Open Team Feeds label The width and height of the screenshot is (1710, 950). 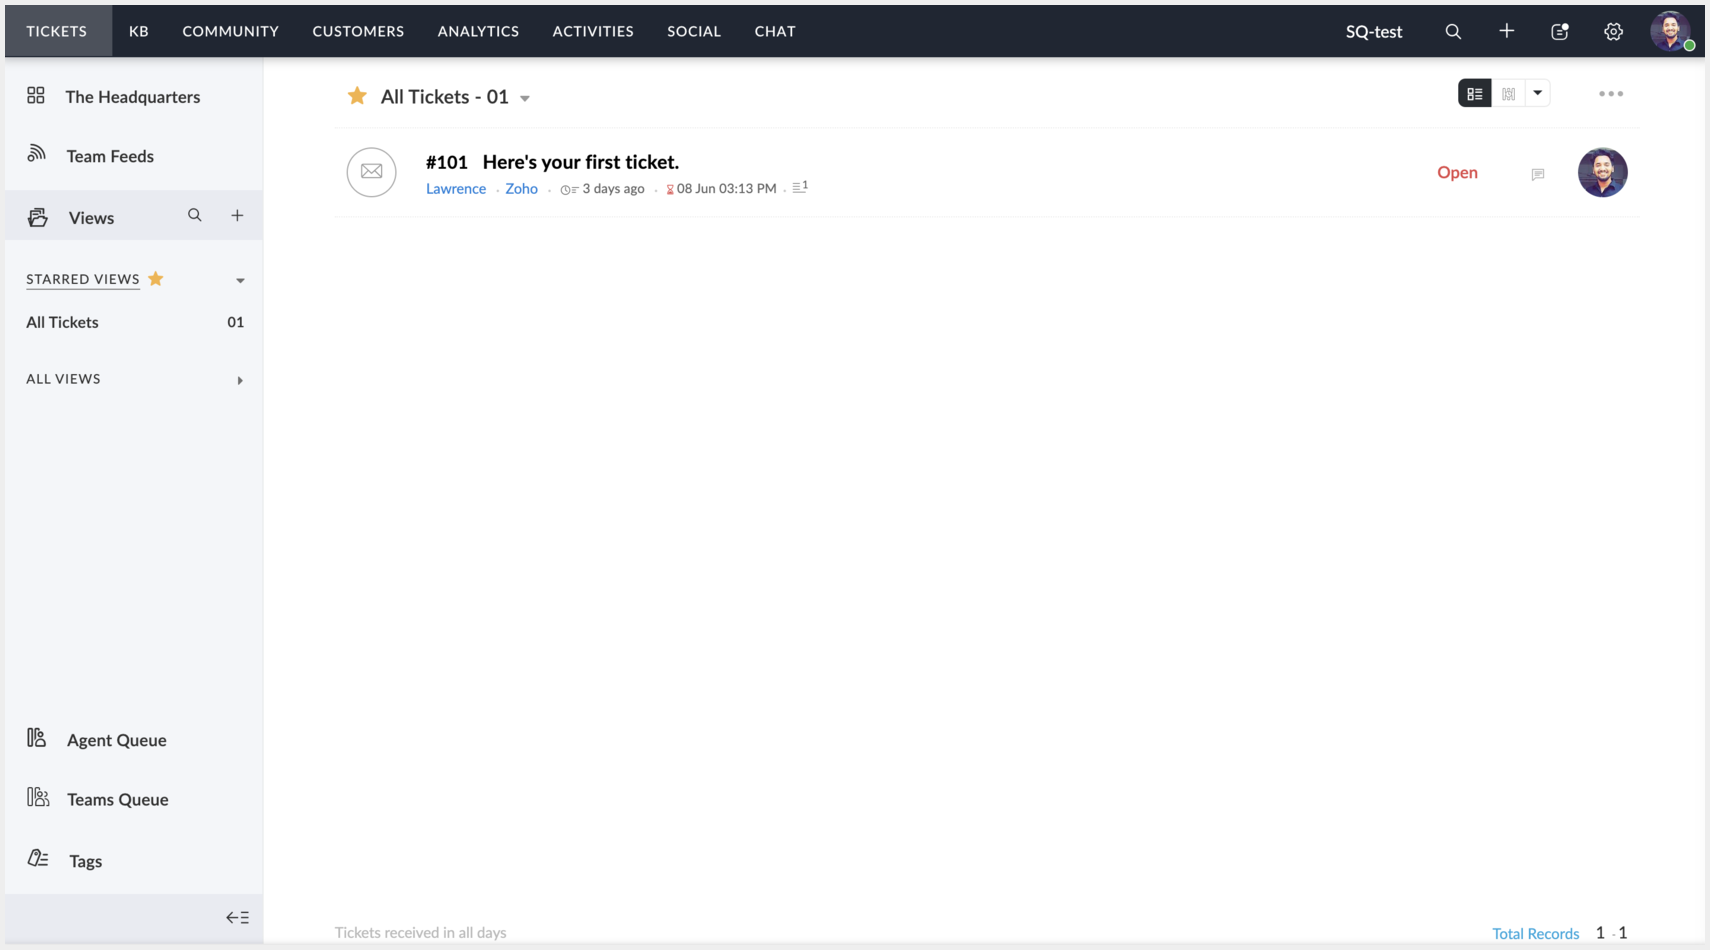110,156
